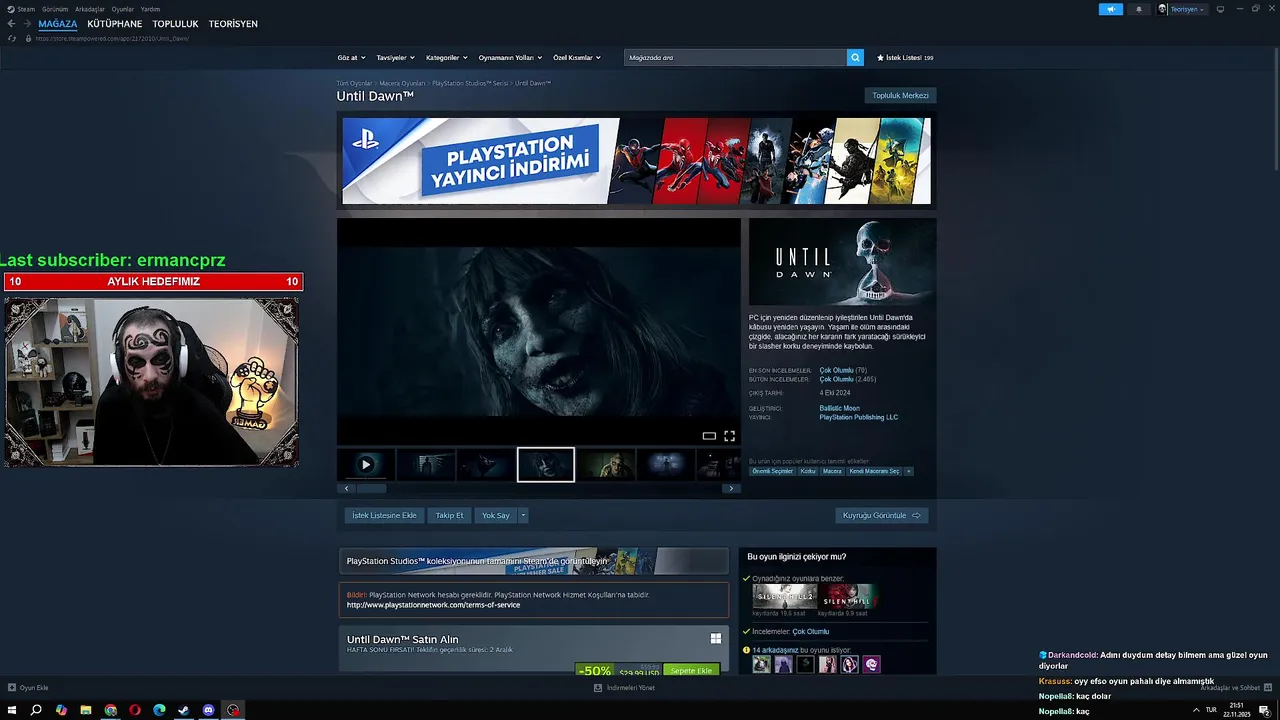1280x720 pixels.
Task: Open the Steam notifications bell
Action: click(x=1138, y=9)
